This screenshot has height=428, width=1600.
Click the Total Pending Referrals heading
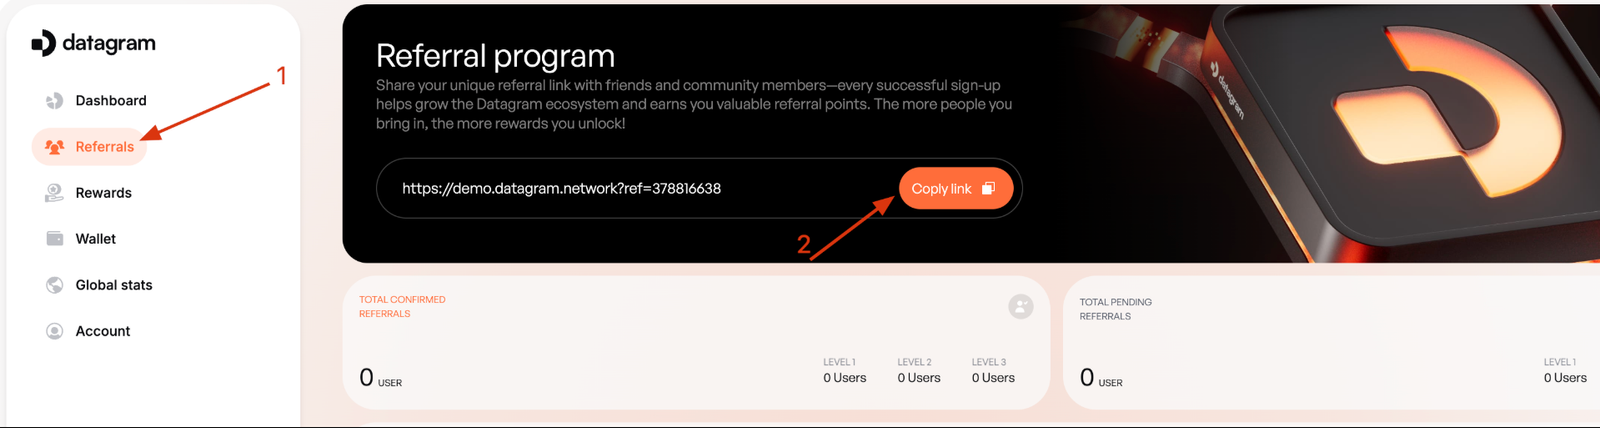point(1115,309)
